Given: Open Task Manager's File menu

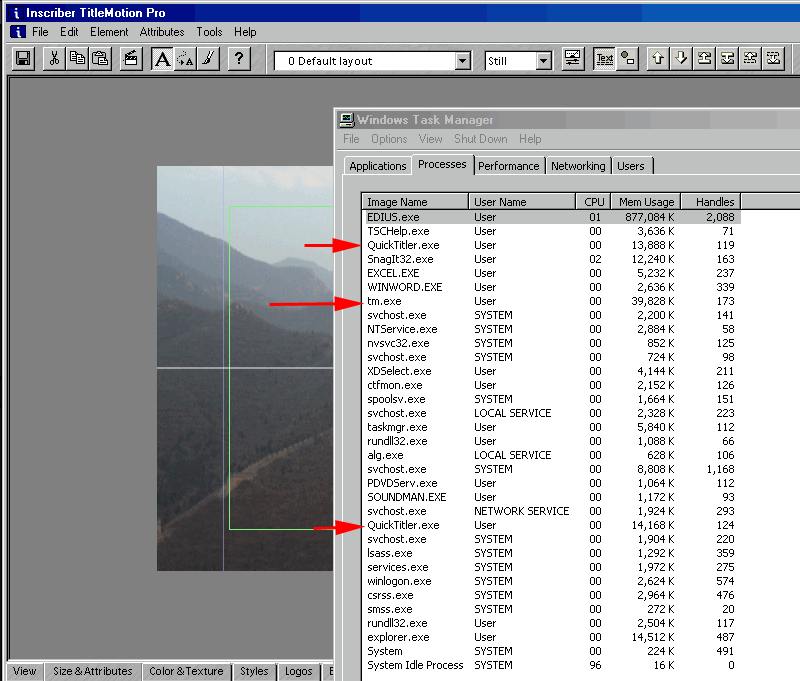Looking at the screenshot, I should tap(351, 139).
